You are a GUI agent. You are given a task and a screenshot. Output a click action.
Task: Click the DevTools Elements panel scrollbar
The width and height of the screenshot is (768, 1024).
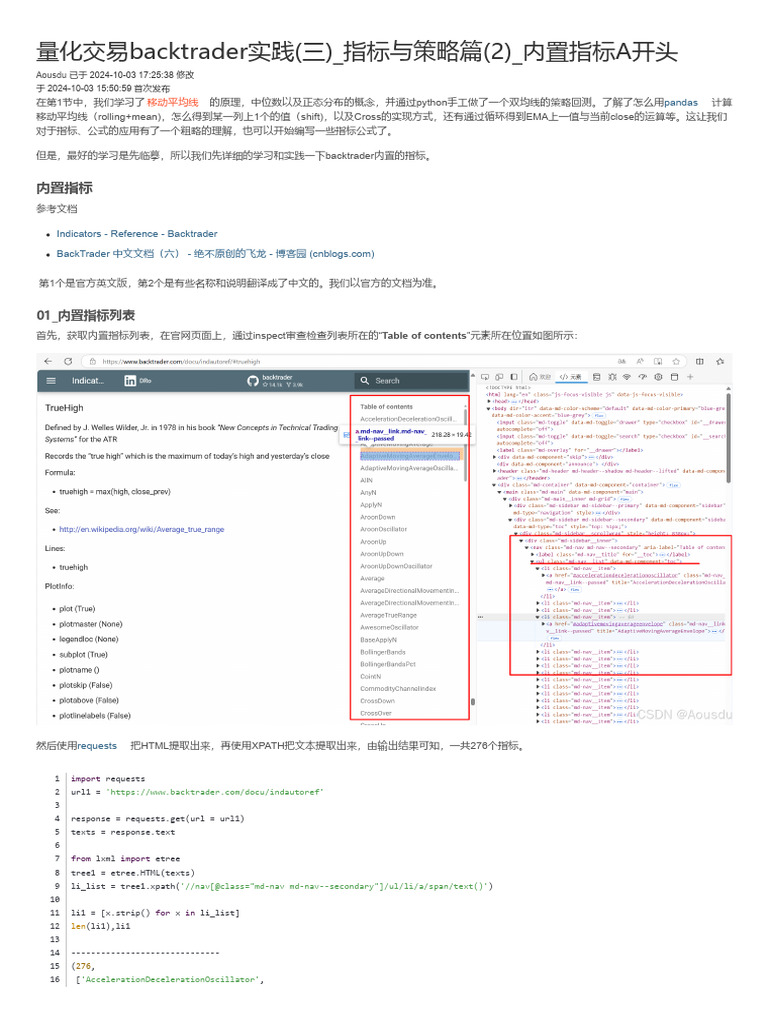coord(728,438)
